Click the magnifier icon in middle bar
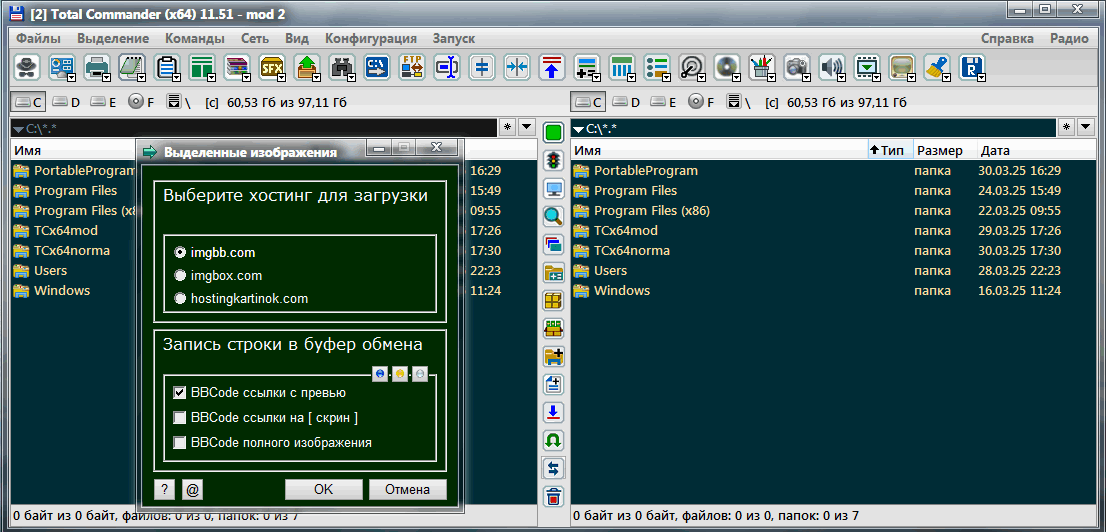 pos(554,217)
